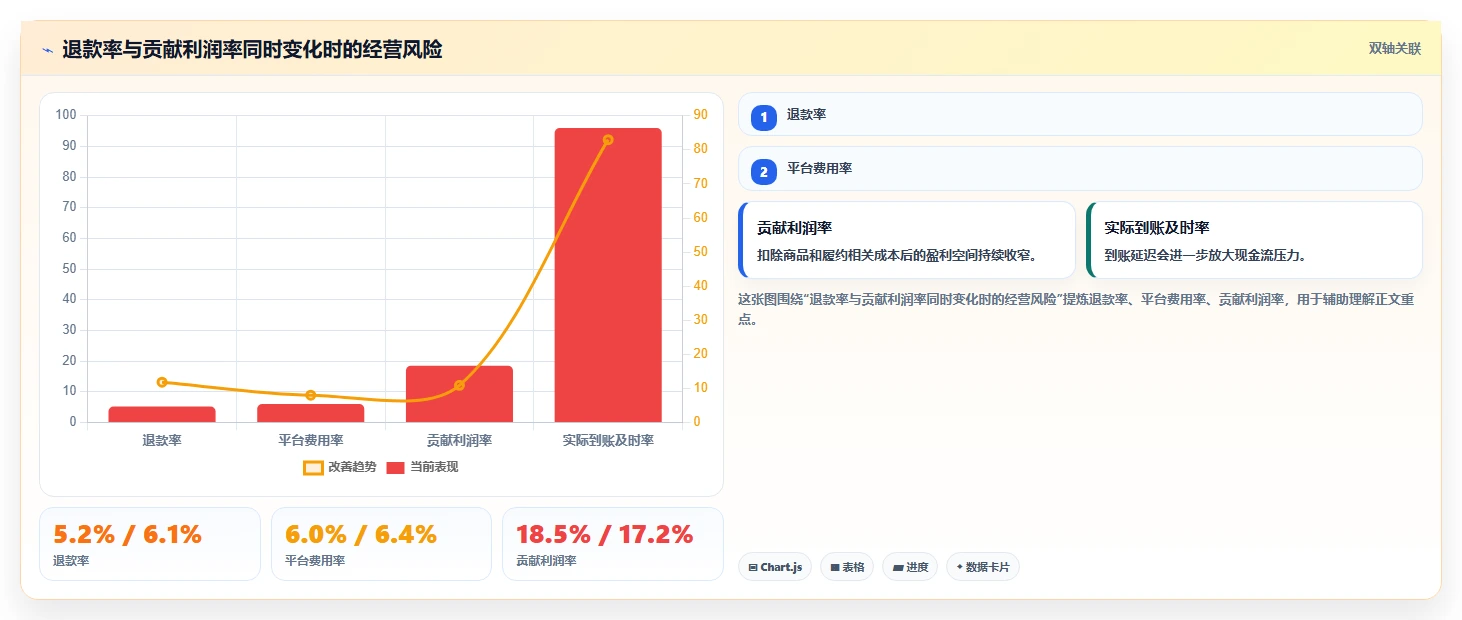Click the trend line point above 实际到账及时率
Screen dimensions: 1462x620
608,140
